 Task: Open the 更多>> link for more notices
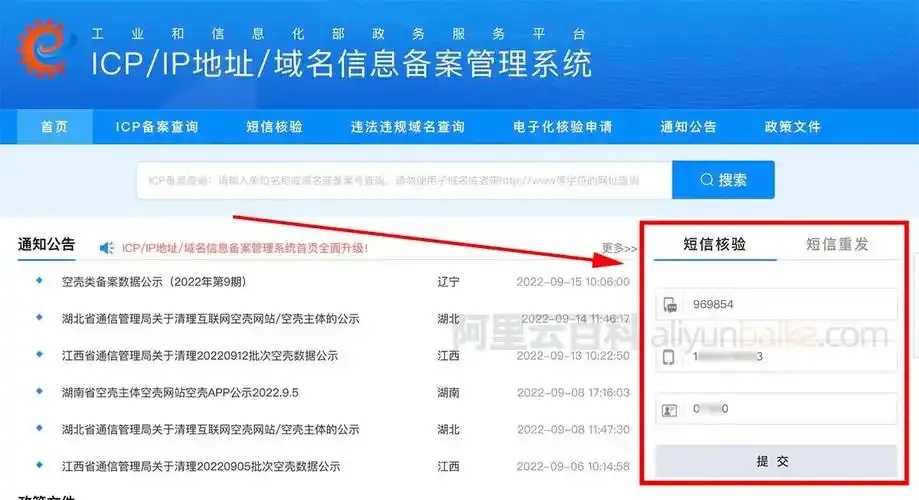[x=619, y=248]
